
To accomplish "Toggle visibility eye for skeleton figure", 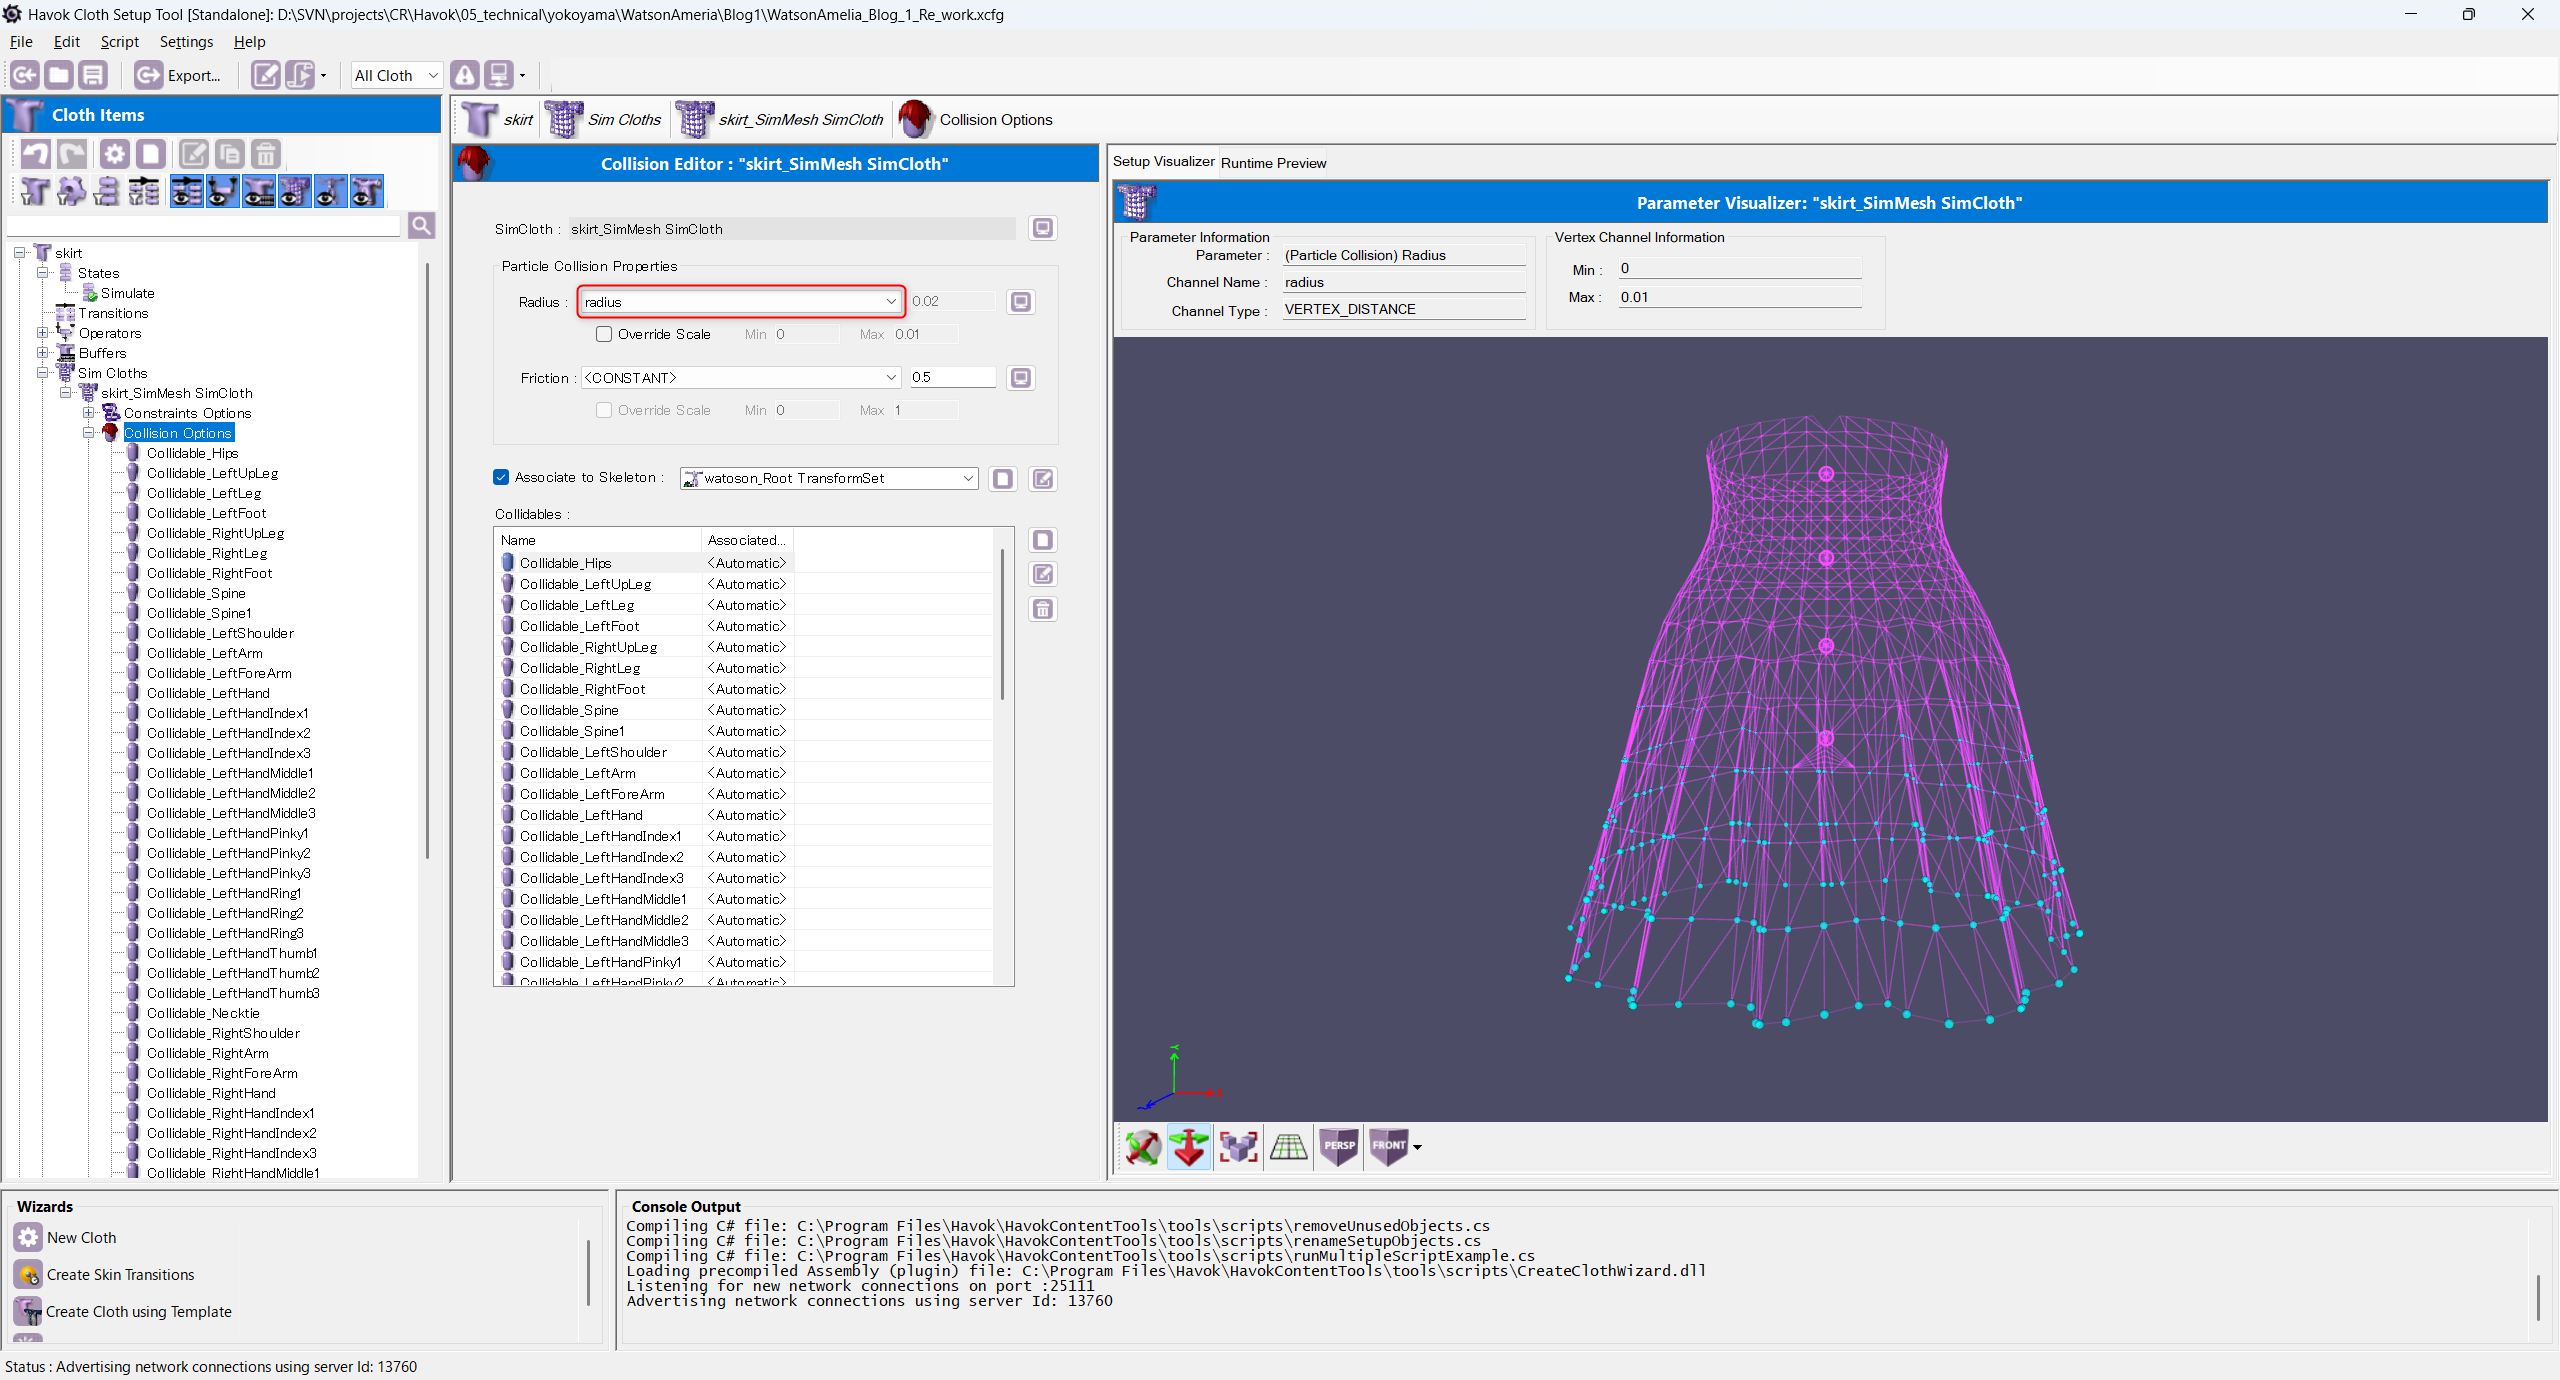I will pos(330,191).
